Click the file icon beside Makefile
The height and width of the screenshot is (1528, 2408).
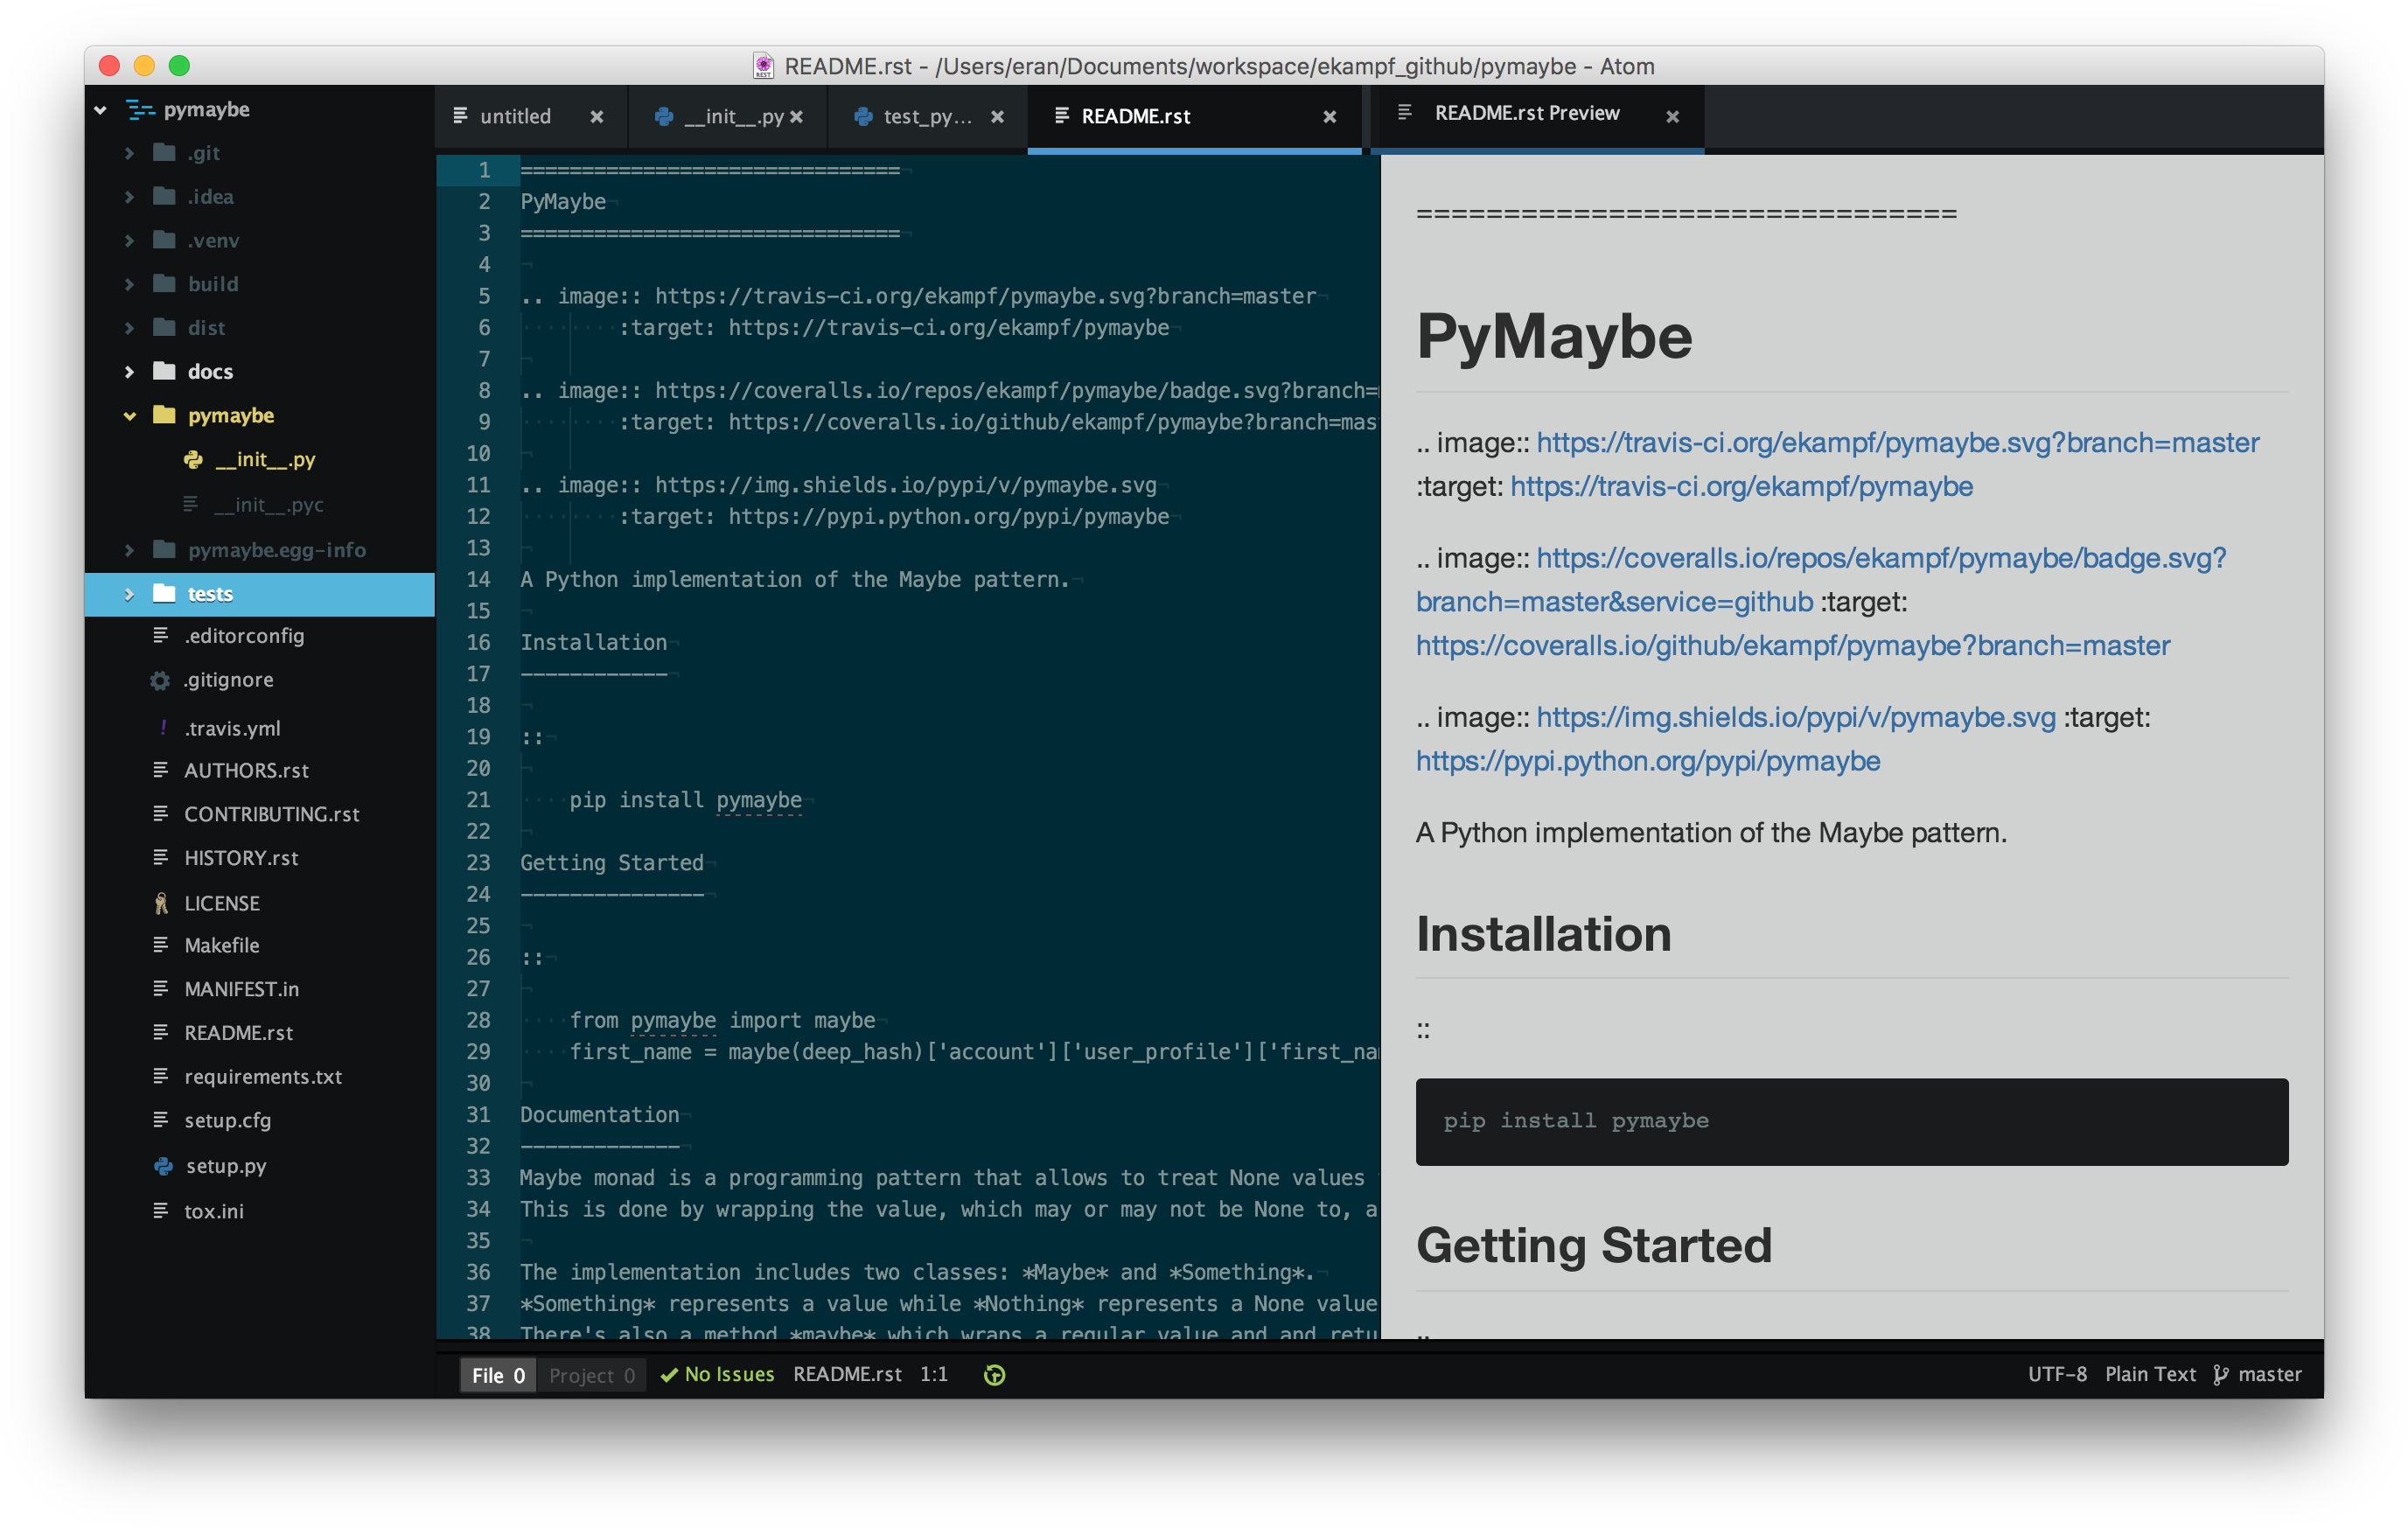coord(160,945)
